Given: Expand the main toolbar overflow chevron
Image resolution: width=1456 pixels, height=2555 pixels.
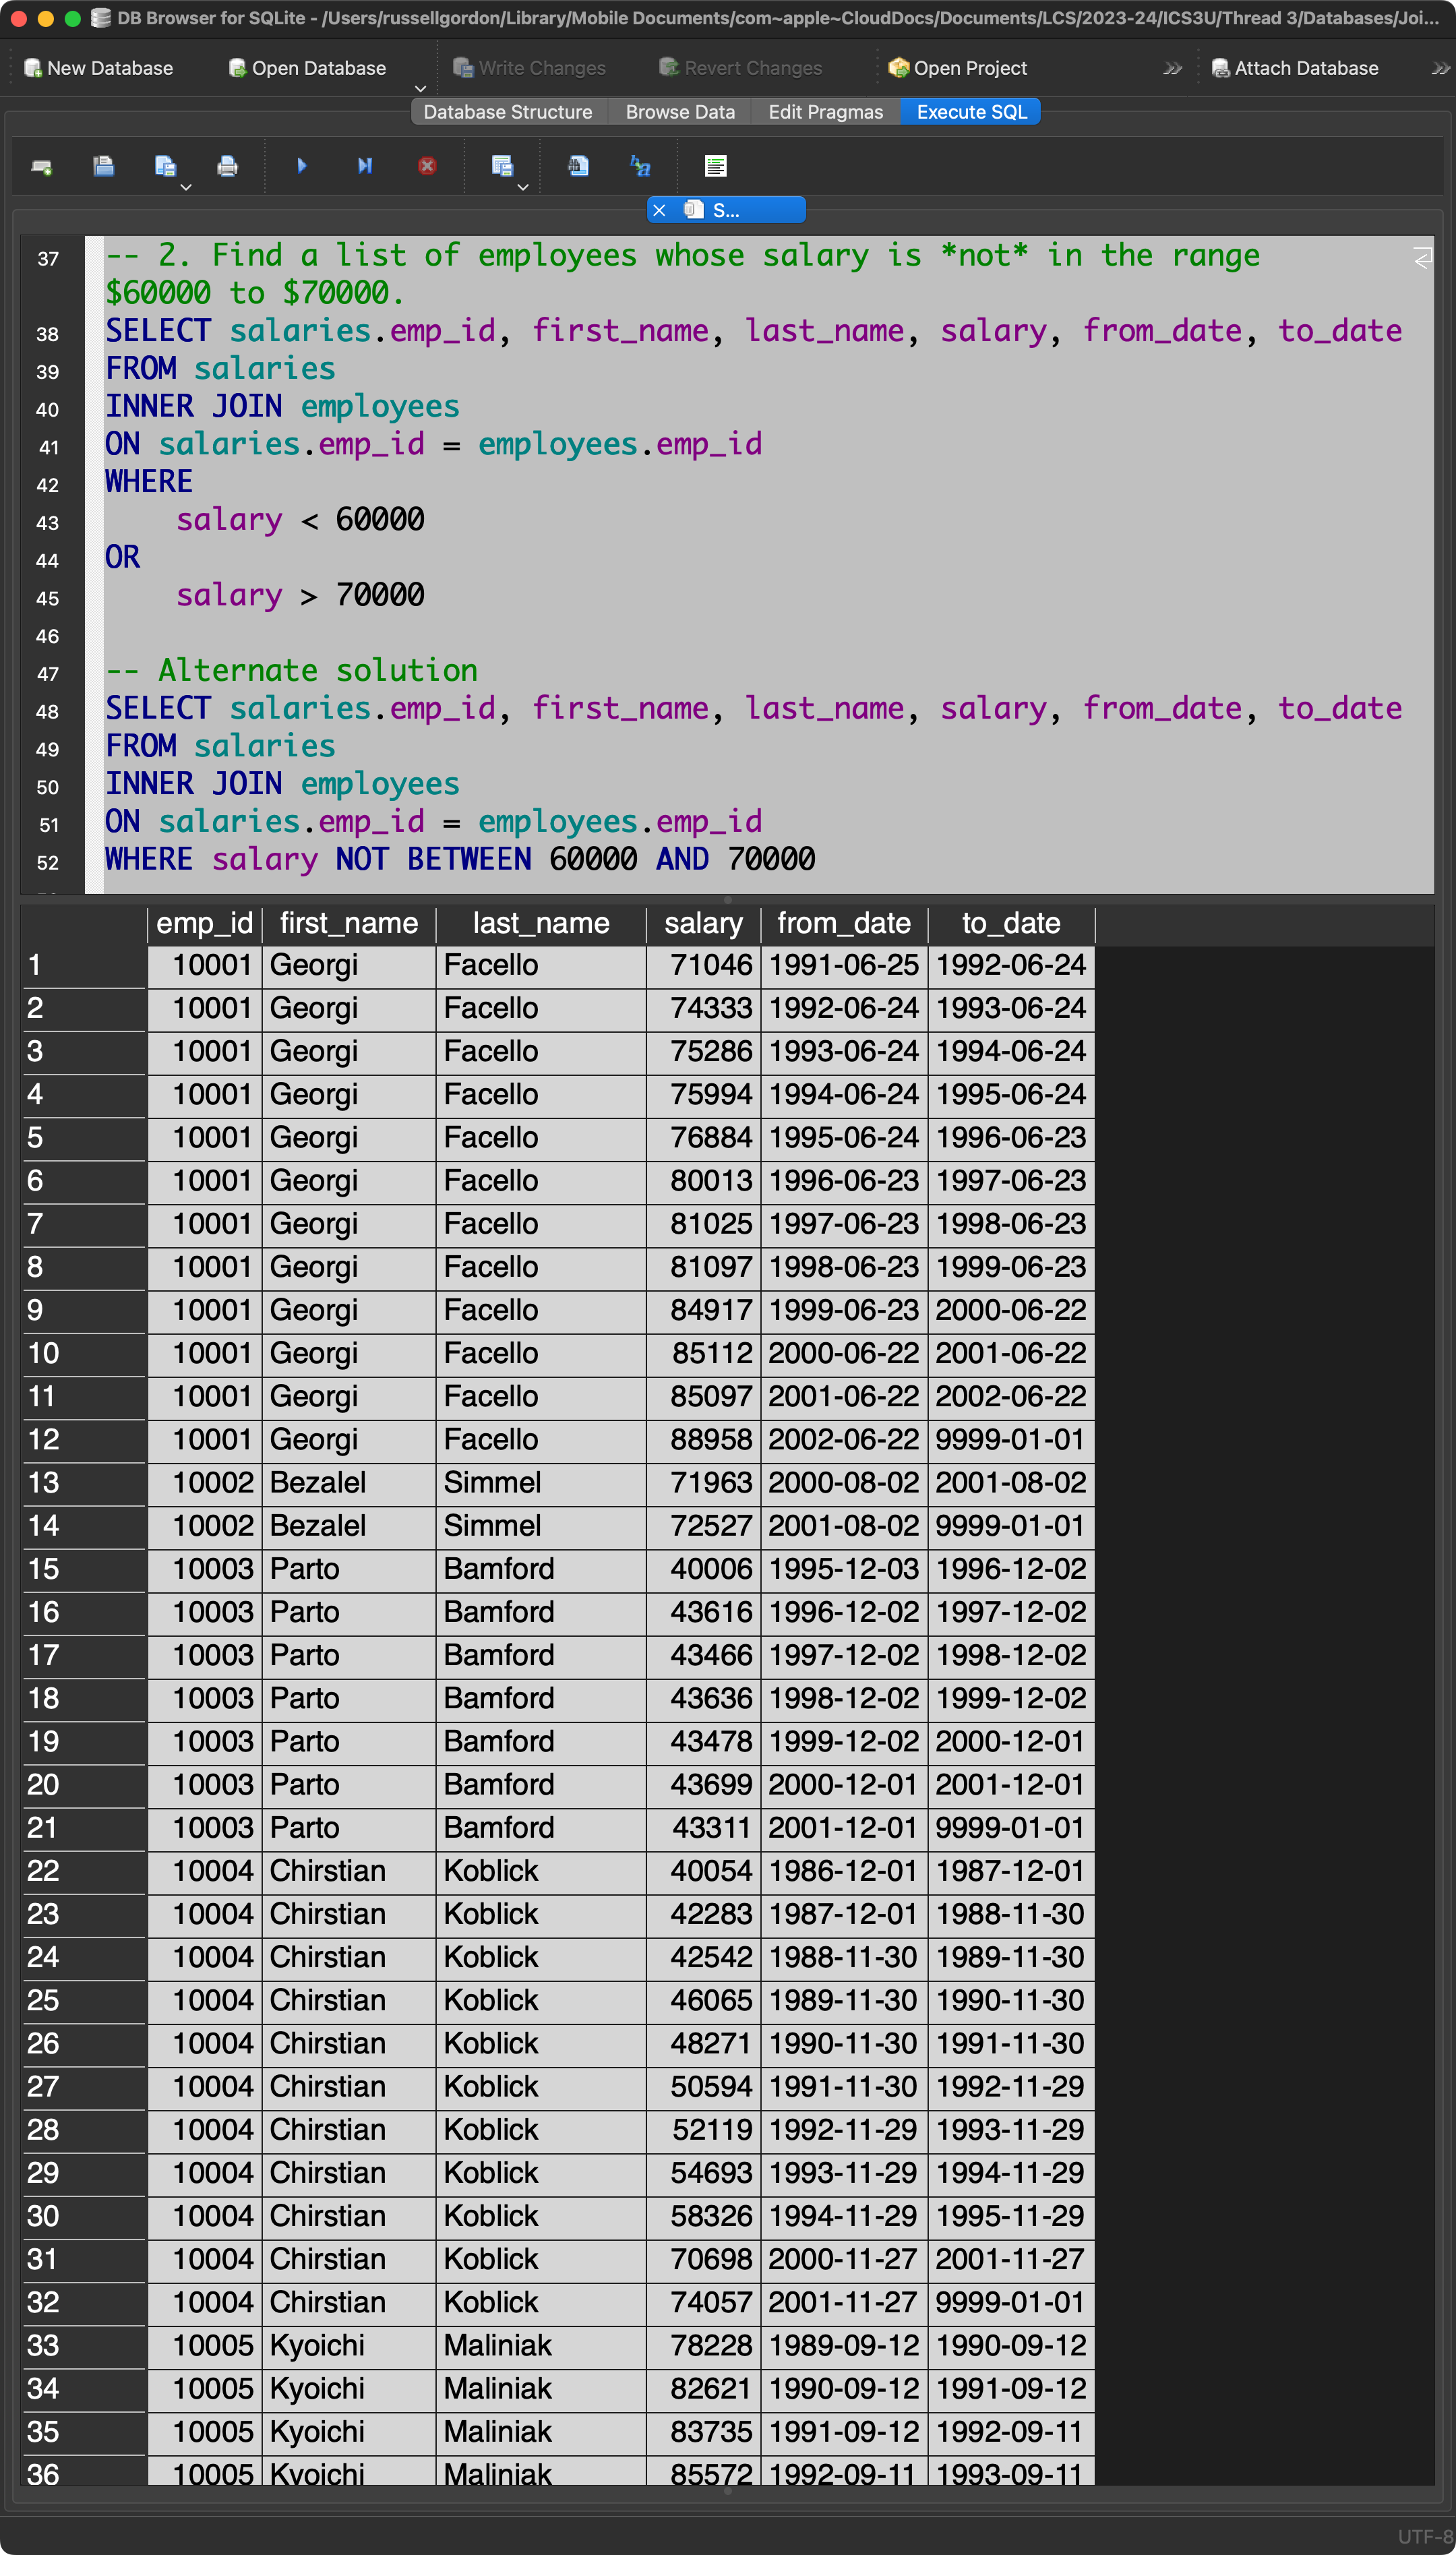Looking at the screenshot, I should (x=1172, y=68).
